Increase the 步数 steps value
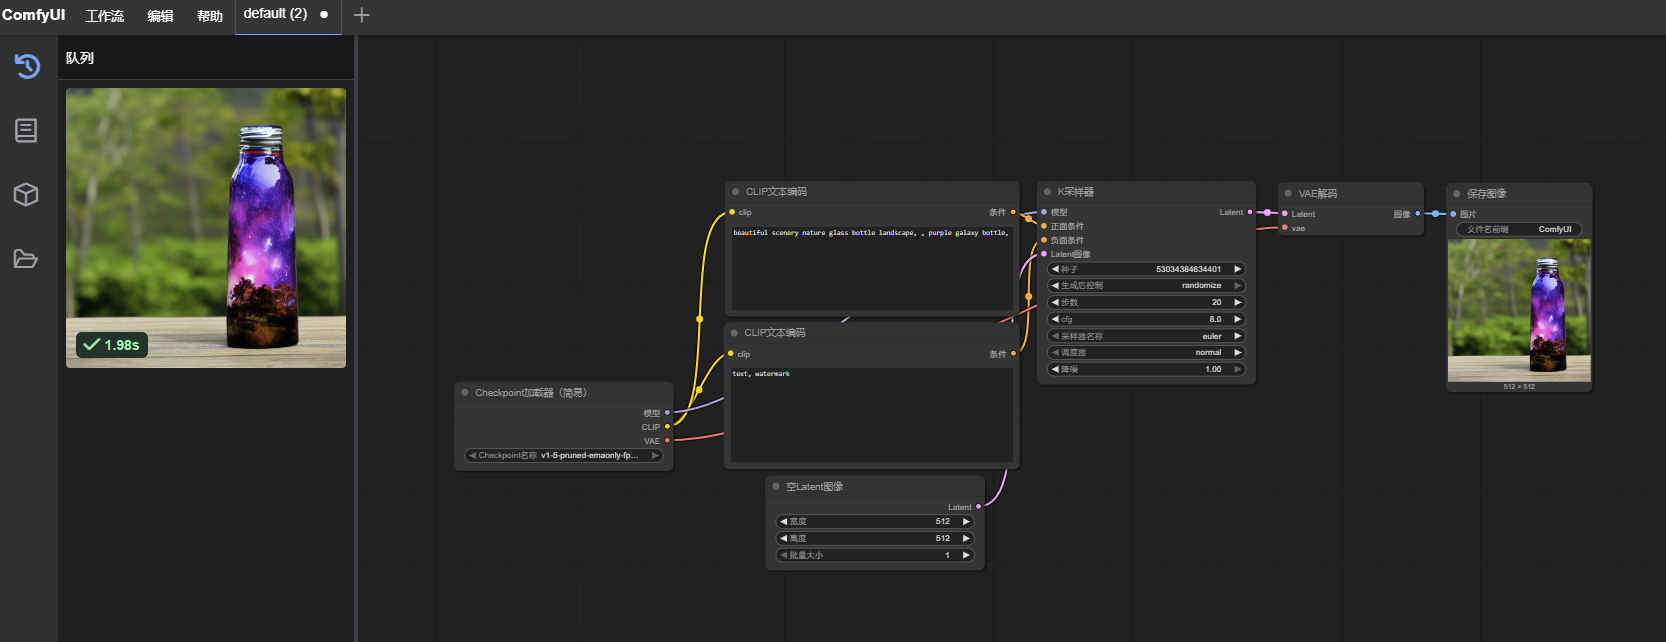The height and width of the screenshot is (642, 1666). [x=1237, y=302]
